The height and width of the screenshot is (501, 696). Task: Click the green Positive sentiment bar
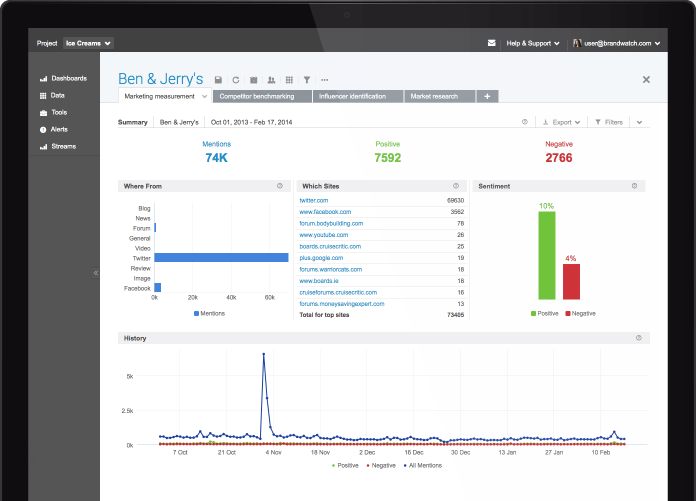[x=547, y=256]
